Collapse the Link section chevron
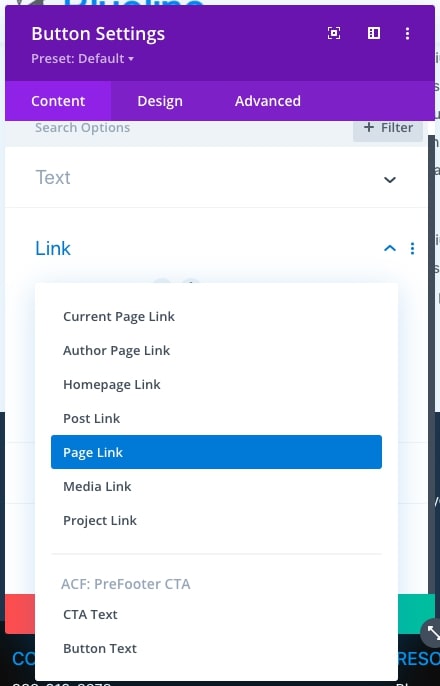This screenshot has width=440, height=686. click(390, 248)
